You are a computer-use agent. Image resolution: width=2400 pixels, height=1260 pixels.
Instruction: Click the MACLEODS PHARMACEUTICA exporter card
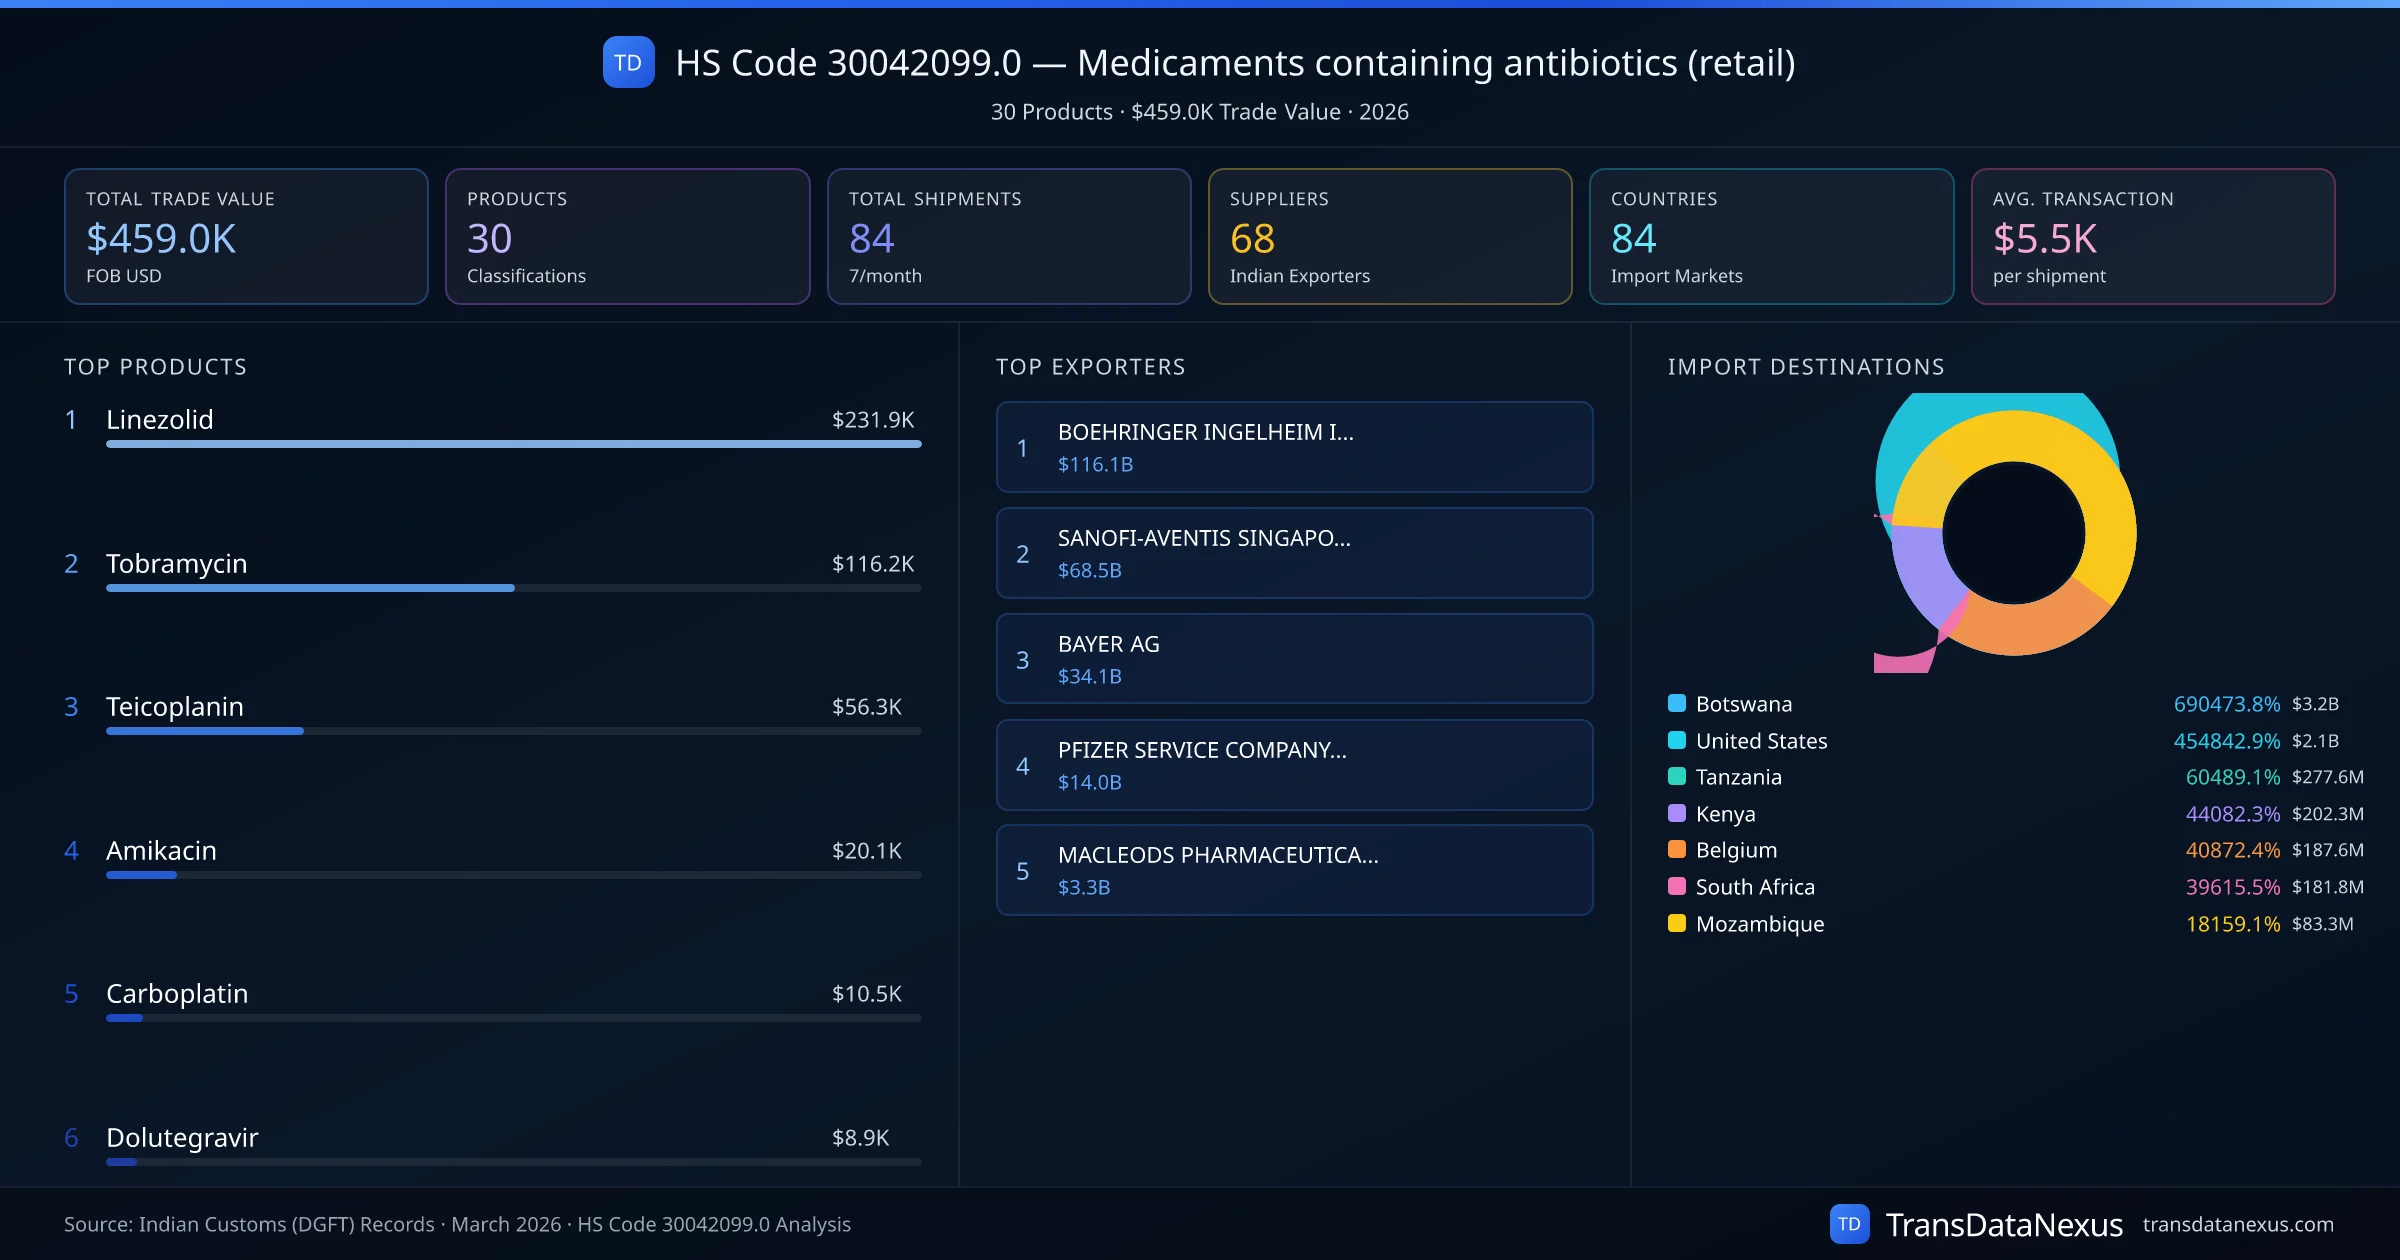coord(1294,870)
